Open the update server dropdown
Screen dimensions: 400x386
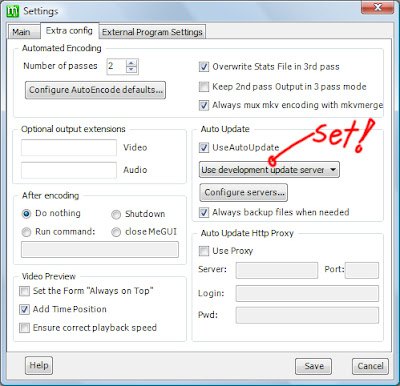click(x=269, y=170)
